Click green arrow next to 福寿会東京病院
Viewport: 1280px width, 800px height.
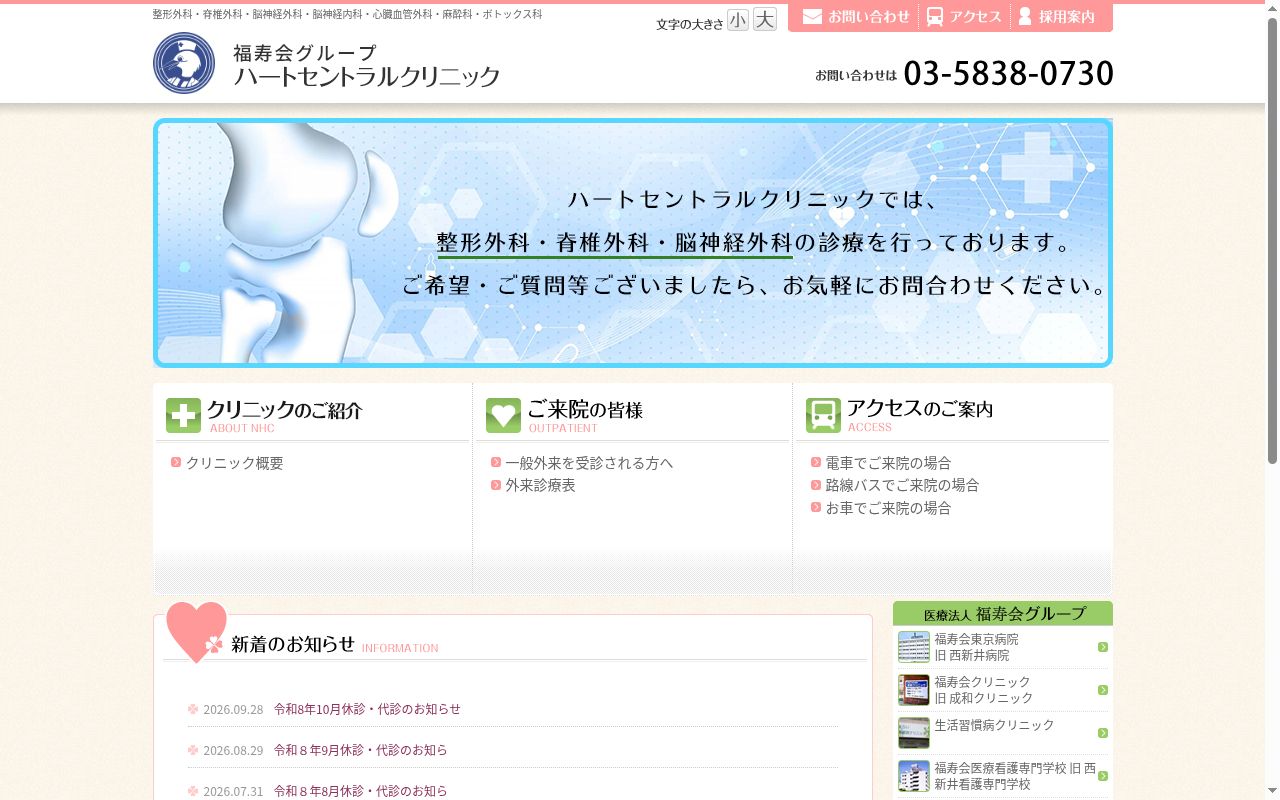coord(1103,647)
